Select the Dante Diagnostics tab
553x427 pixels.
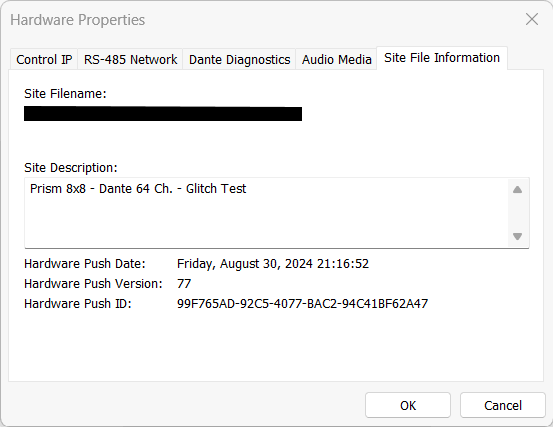point(239,59)
